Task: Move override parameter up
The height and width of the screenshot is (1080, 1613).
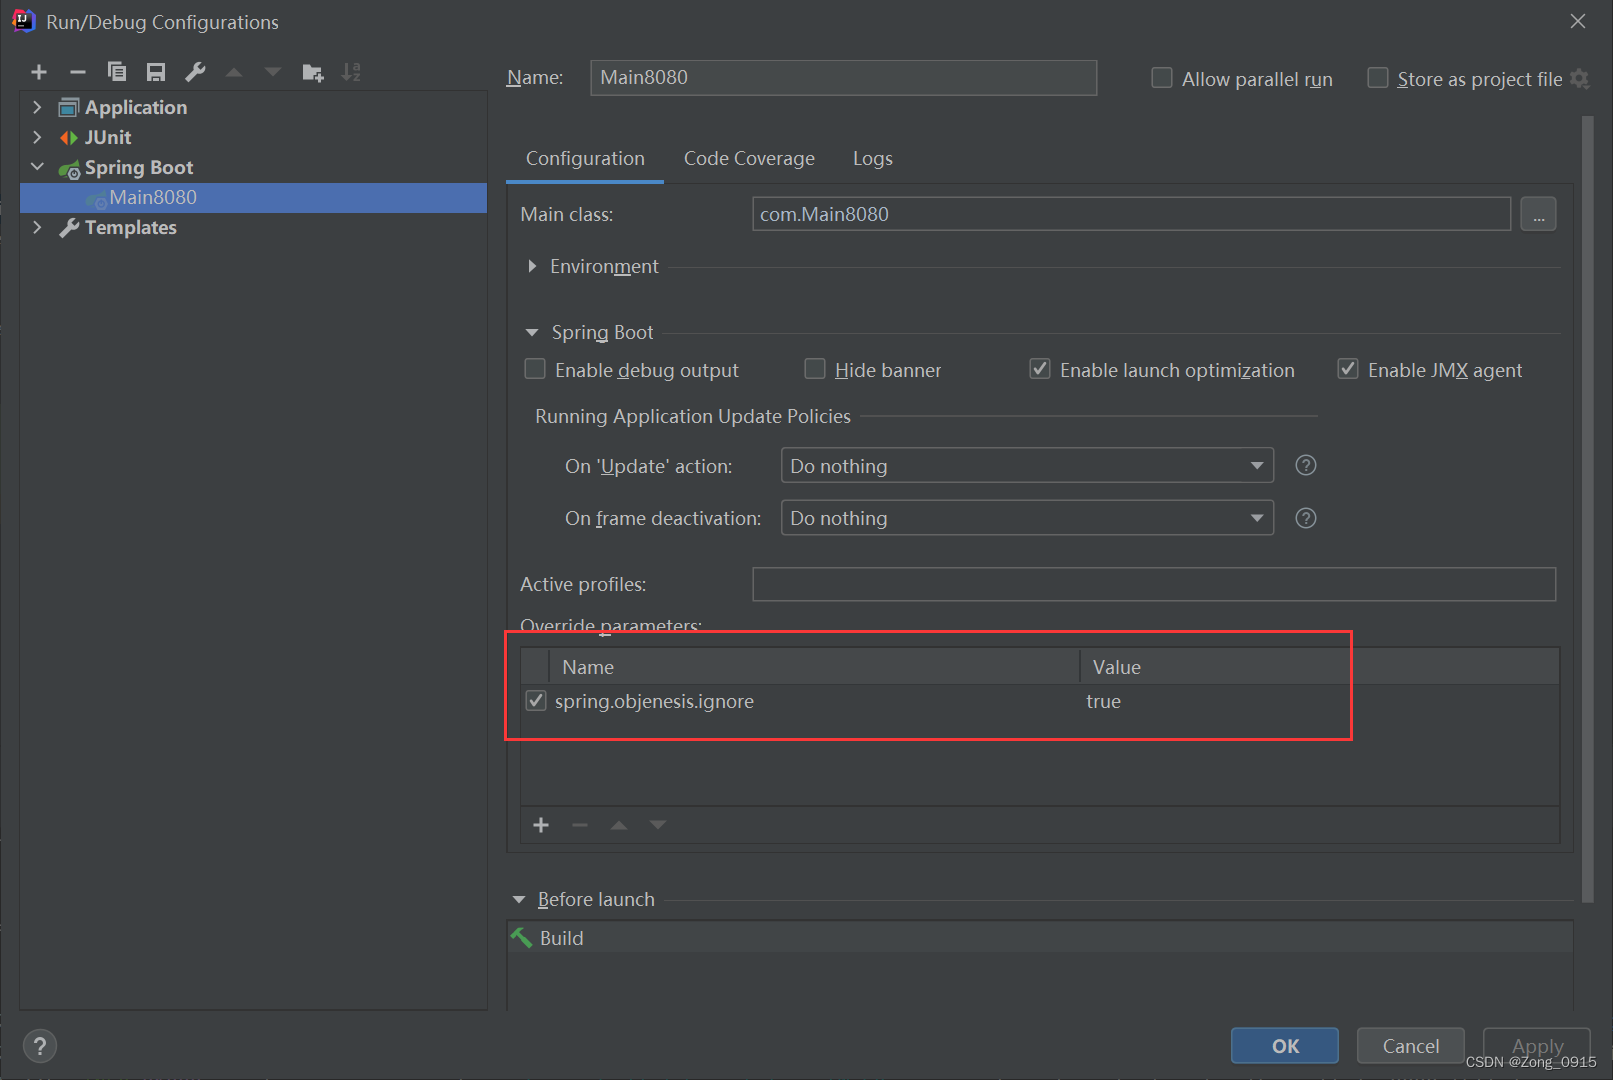Action: (619, 825)
